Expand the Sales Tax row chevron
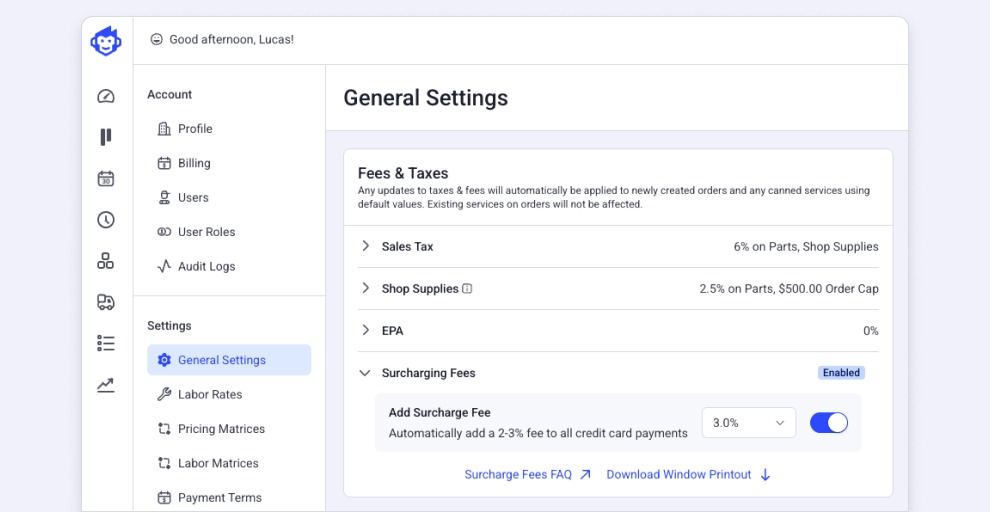Viewport: 990px width, 512px height. pyautogui.click(x=365, y=246)
